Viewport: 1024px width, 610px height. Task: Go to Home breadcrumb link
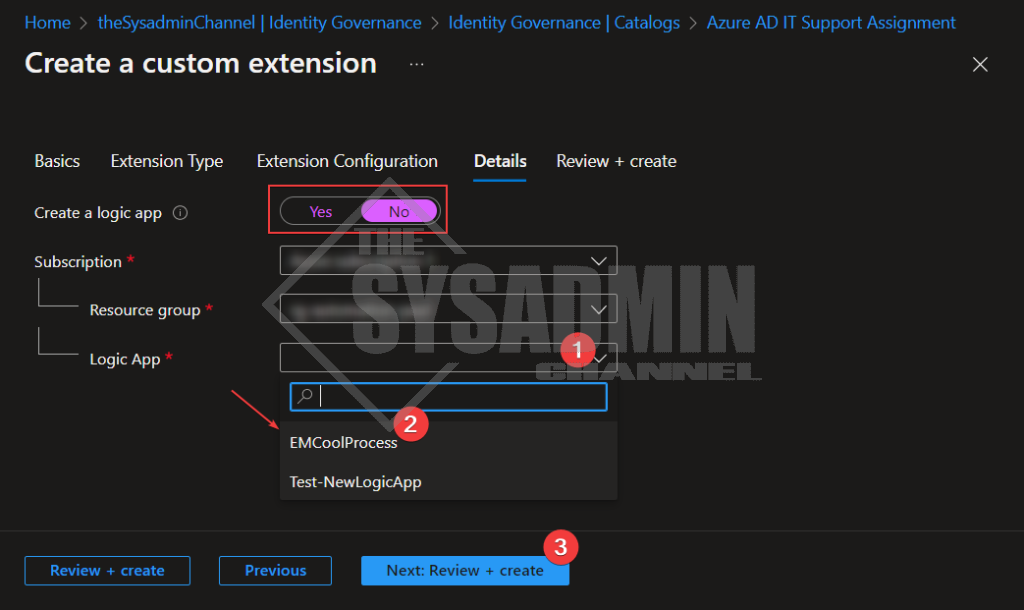(x=47, y=23)
